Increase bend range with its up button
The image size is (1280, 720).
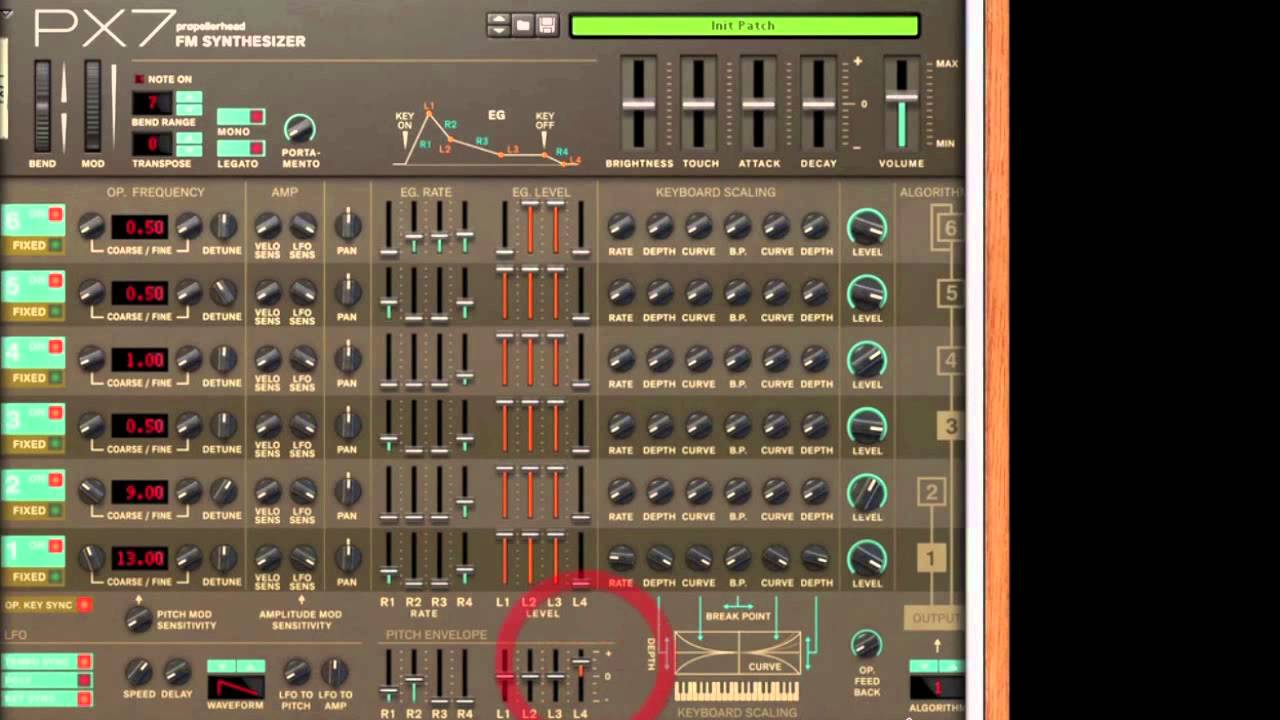click(189, 98)
